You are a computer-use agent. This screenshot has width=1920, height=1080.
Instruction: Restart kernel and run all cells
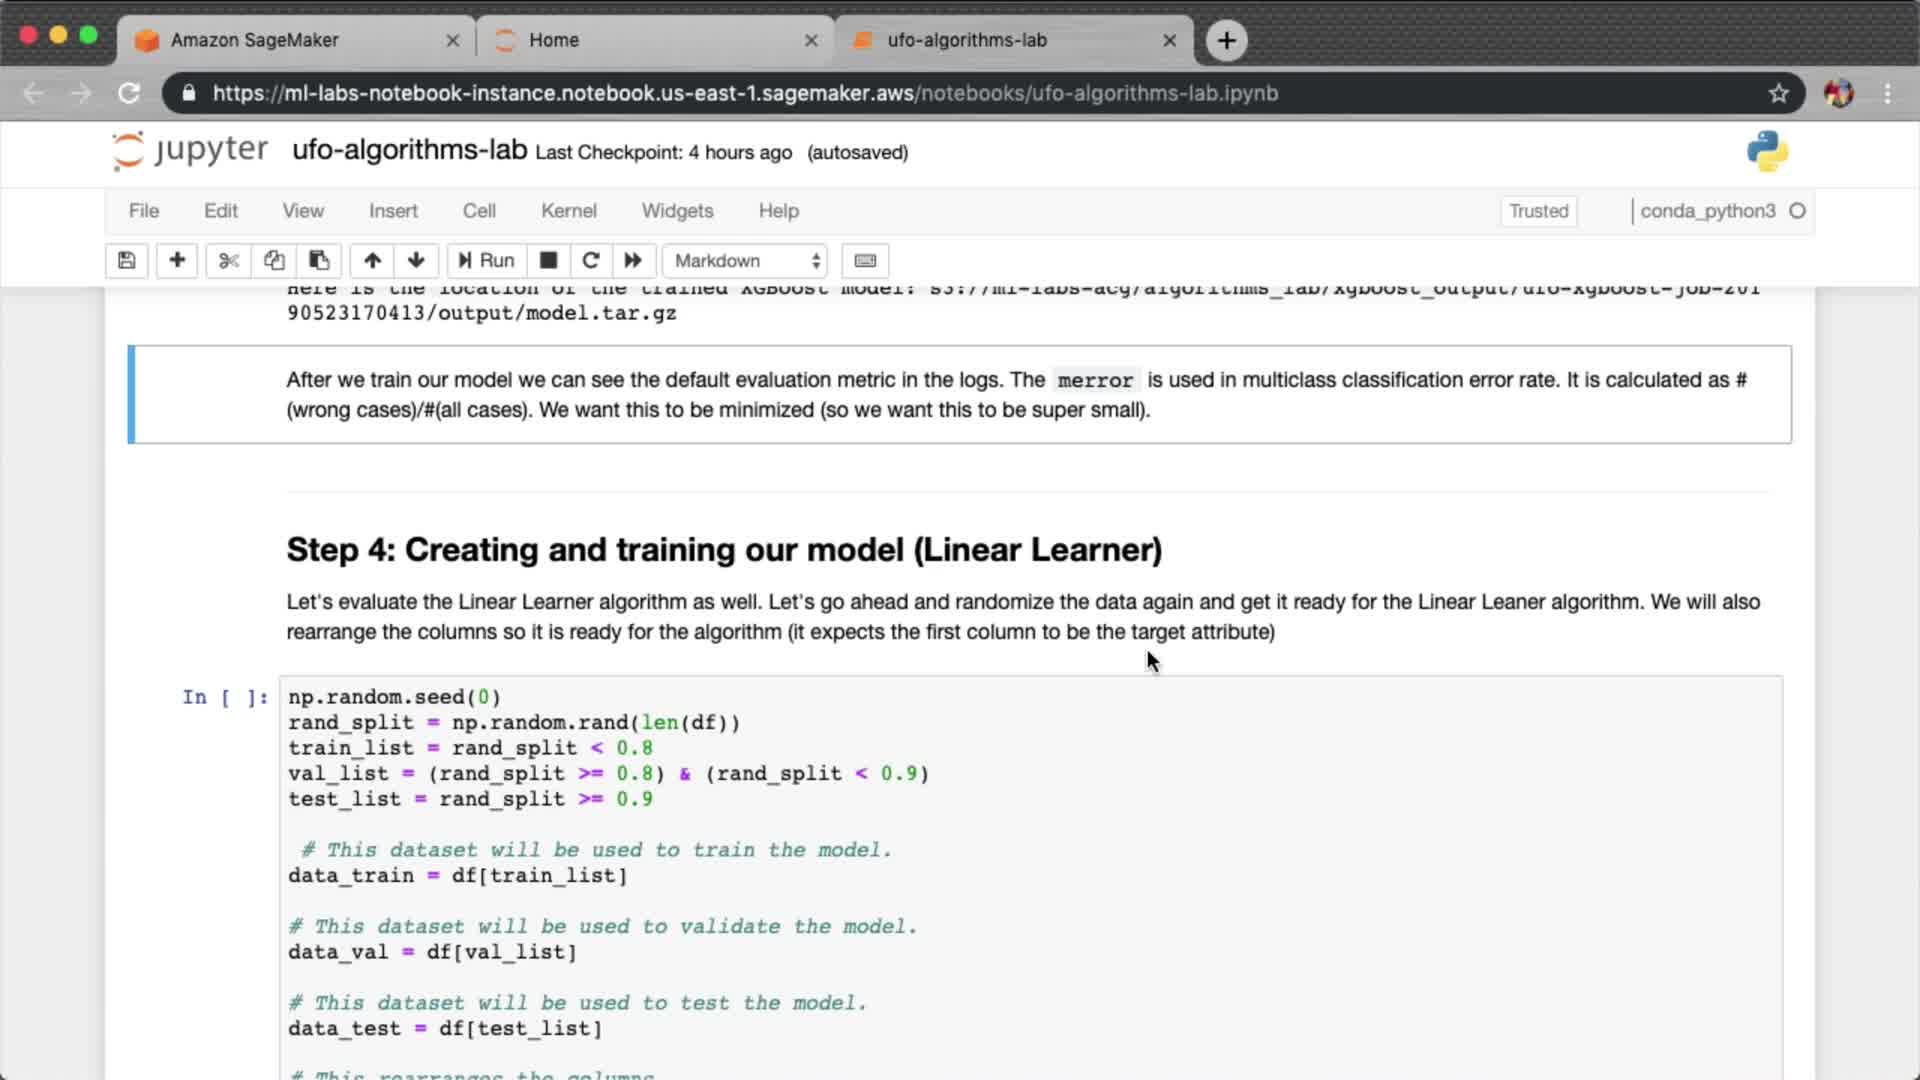[x=633, y=260]
